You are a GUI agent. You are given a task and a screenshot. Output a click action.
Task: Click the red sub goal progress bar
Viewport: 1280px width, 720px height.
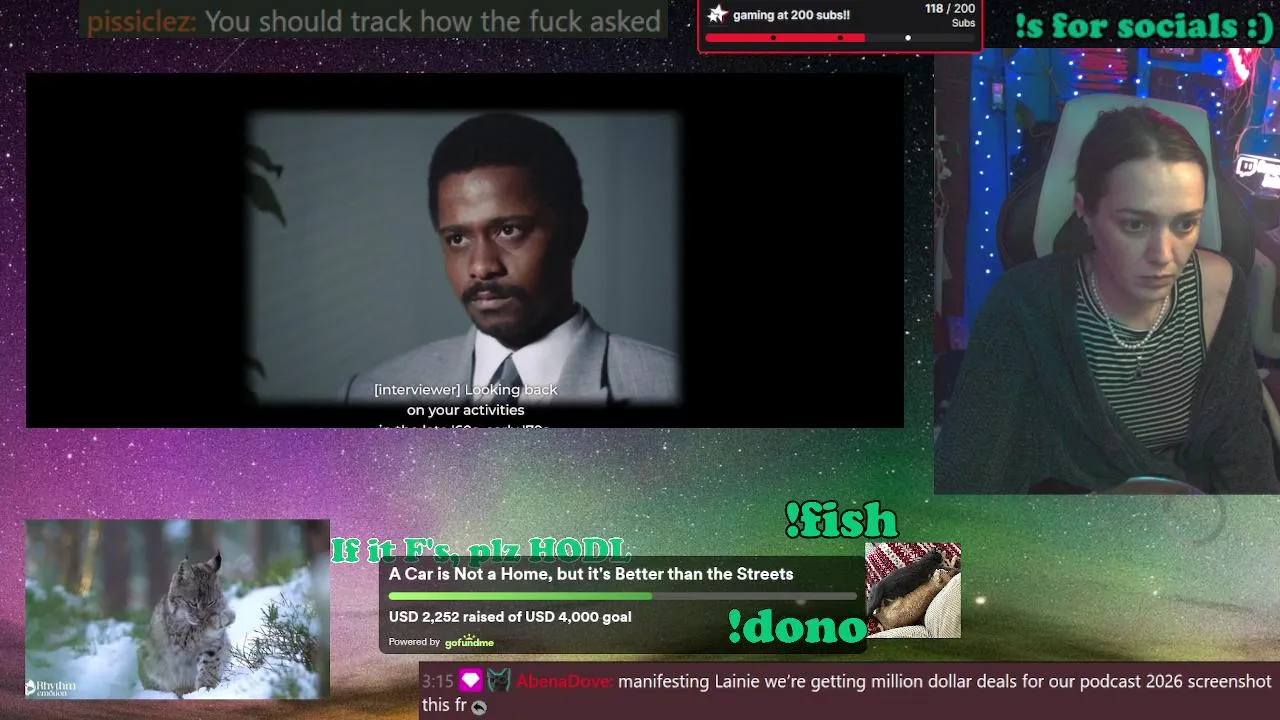[x=840, y=38]
